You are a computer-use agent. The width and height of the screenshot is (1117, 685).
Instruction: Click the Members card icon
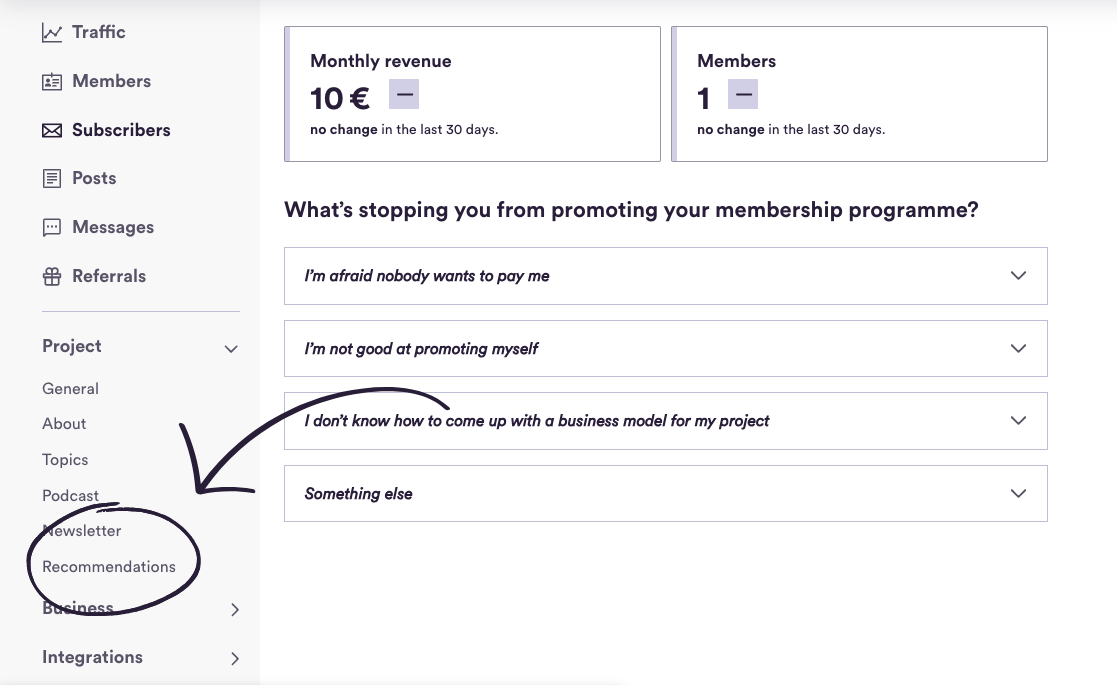(x=52, y=82)
